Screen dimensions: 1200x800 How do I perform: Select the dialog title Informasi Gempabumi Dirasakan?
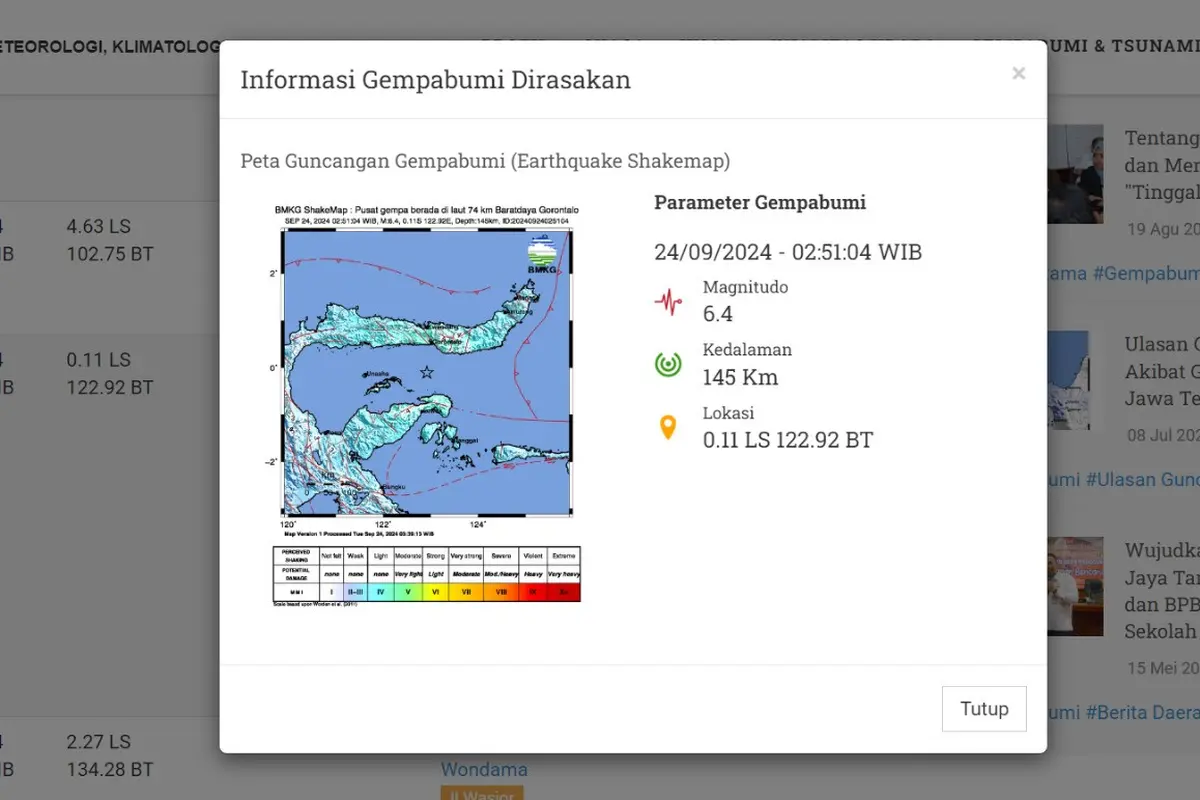(x=436, y=80)
